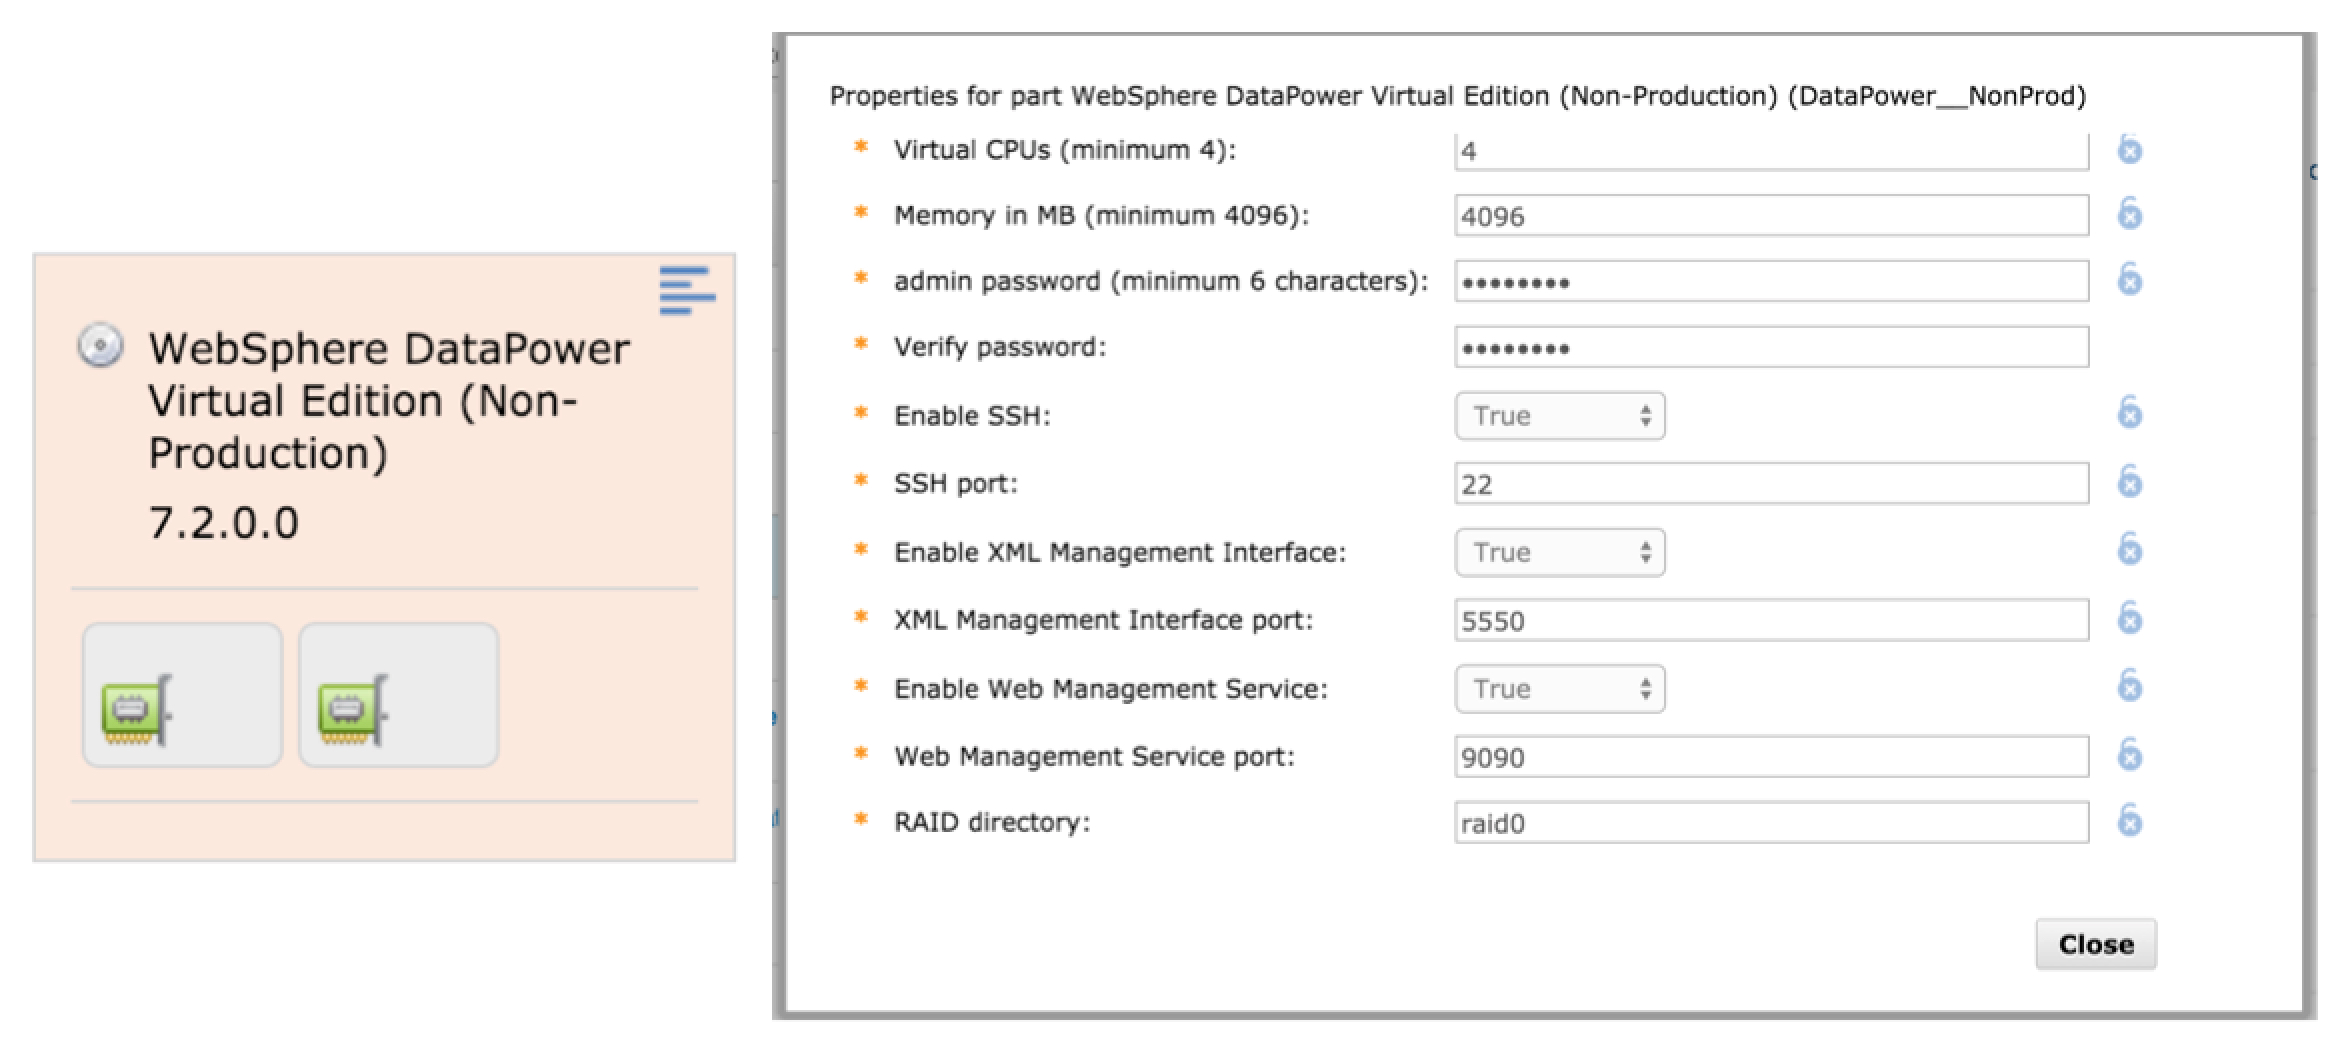The height and width of the screenshot is (1046, 2344).
Task: Toggle lock icon for XML Management Interface port
Action: click(2130, 618)
